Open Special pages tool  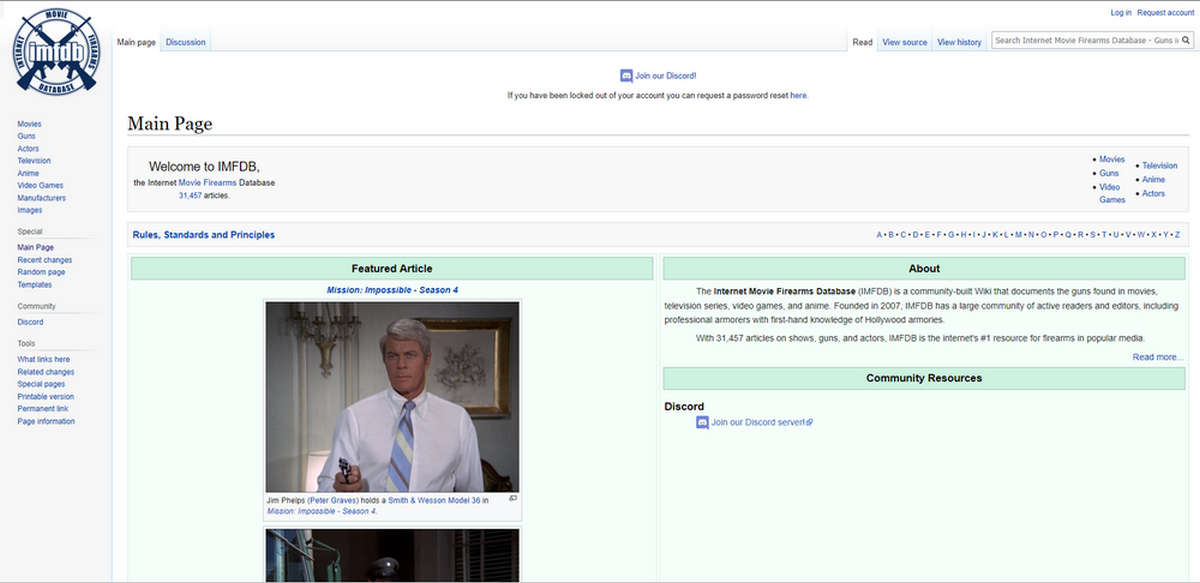[x=41, y=384]
